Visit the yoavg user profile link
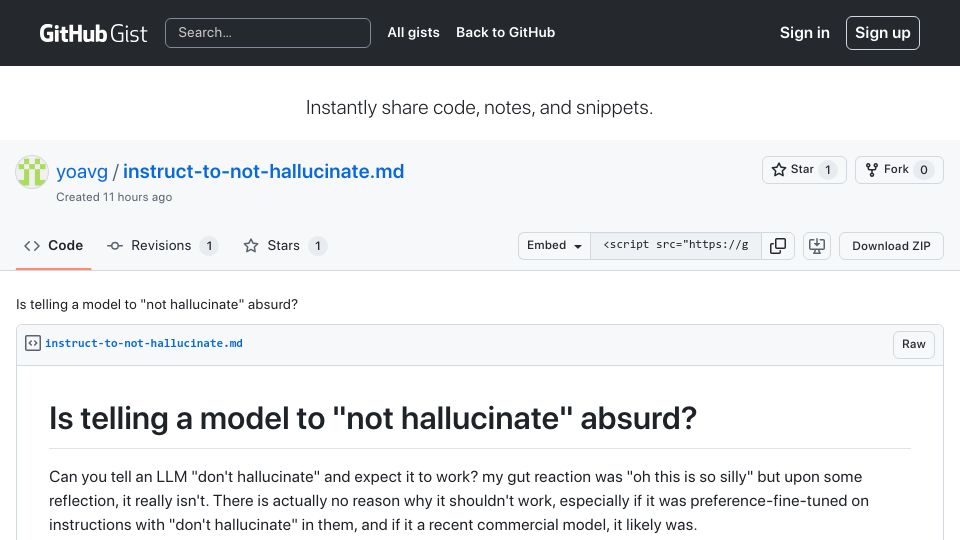Image resolution: width=960 pixels, height=540 pixels. point(82,171)
